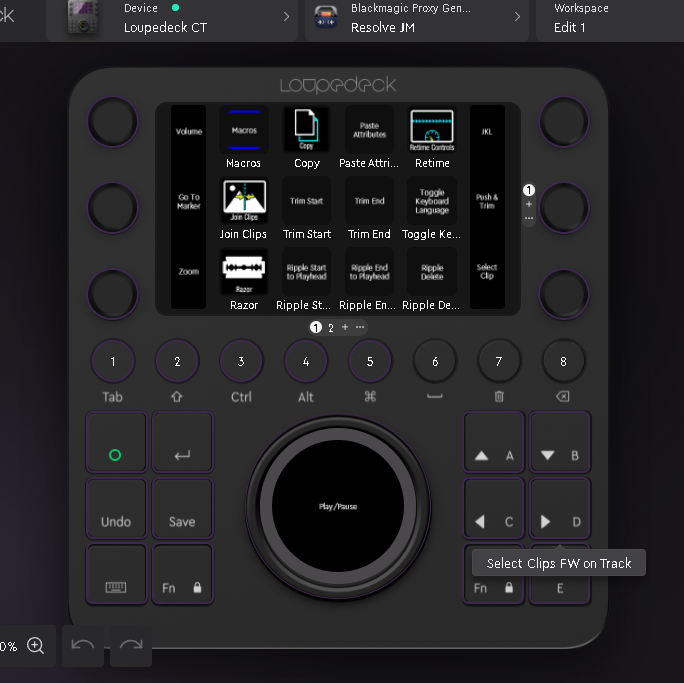Select the up arrow A button
This screenshot has height=683, width=684.
tap(493, 442)
